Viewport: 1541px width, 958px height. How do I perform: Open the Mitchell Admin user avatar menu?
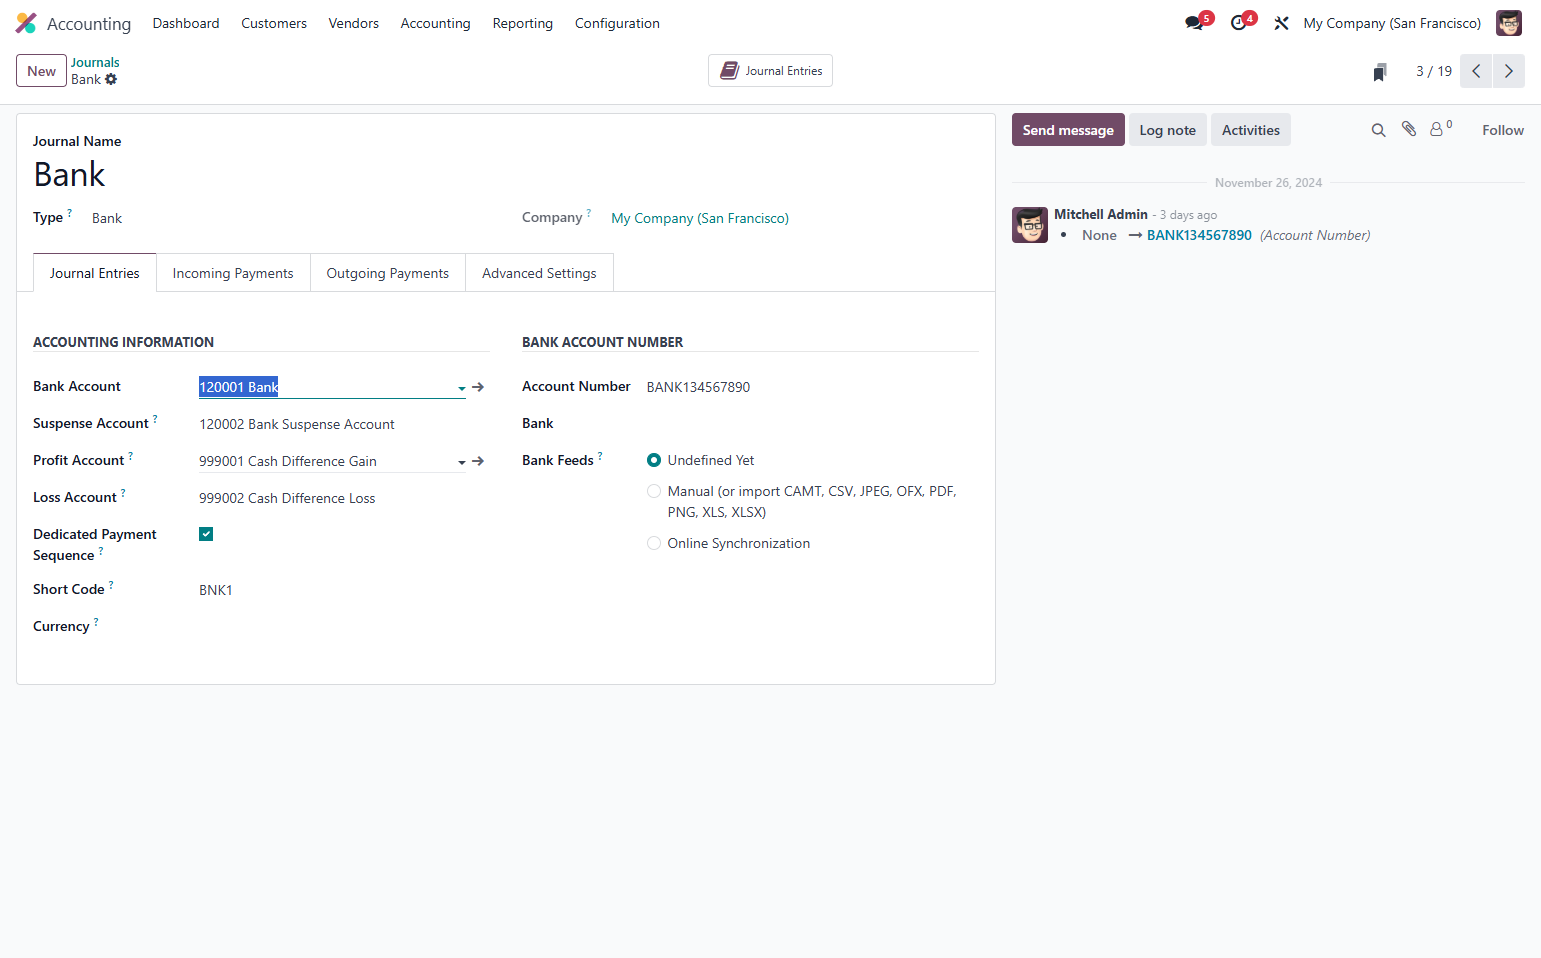[1508, 23]
